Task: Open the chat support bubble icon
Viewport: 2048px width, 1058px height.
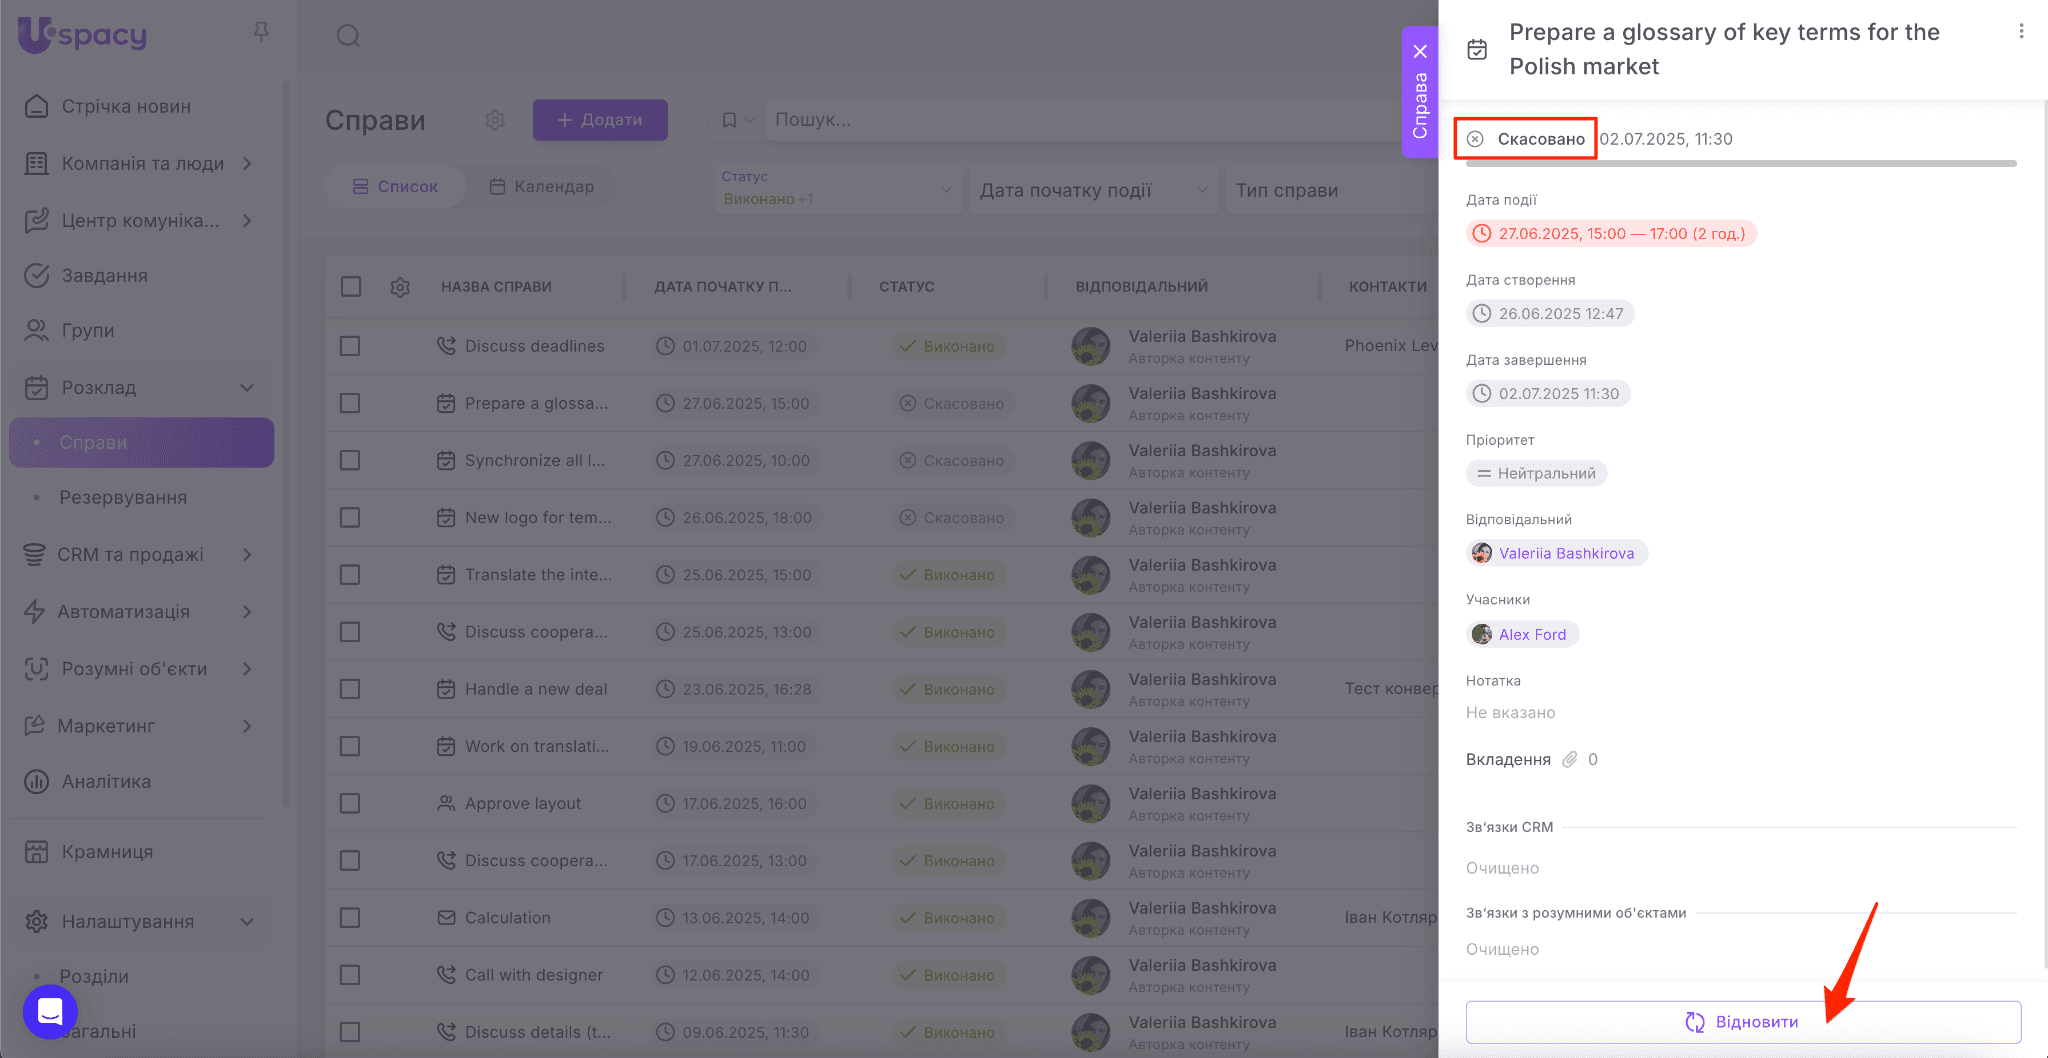Action: [50, 1012]
